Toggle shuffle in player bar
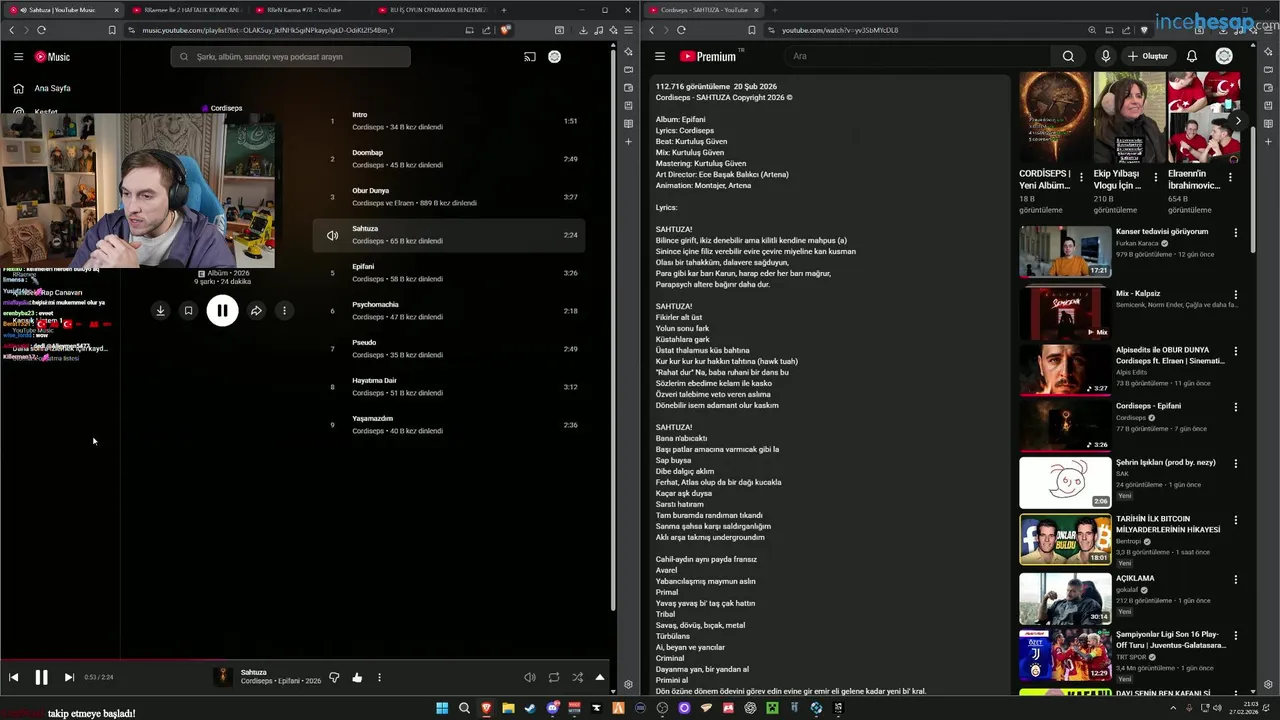1280x720 pixels. coord(577,677)
